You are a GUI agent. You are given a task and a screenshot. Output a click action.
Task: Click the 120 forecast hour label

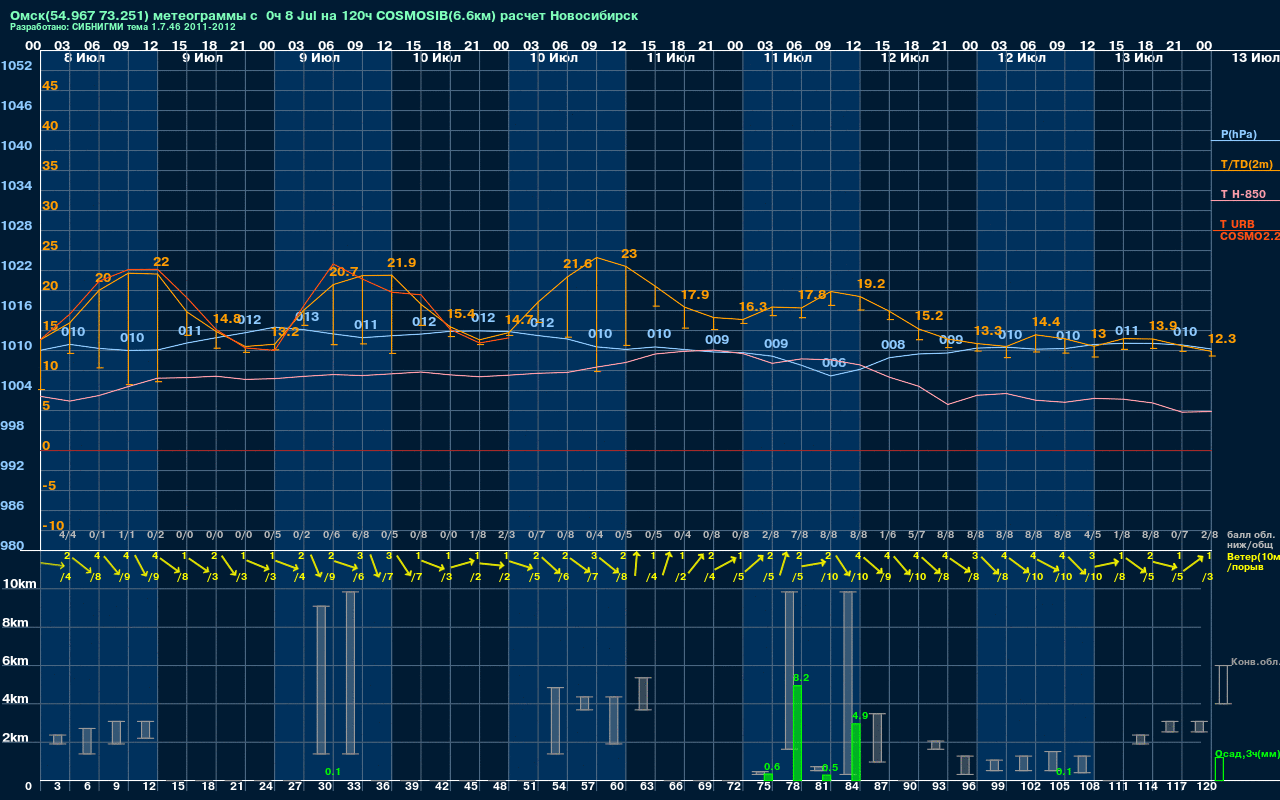pos(1207,787)
